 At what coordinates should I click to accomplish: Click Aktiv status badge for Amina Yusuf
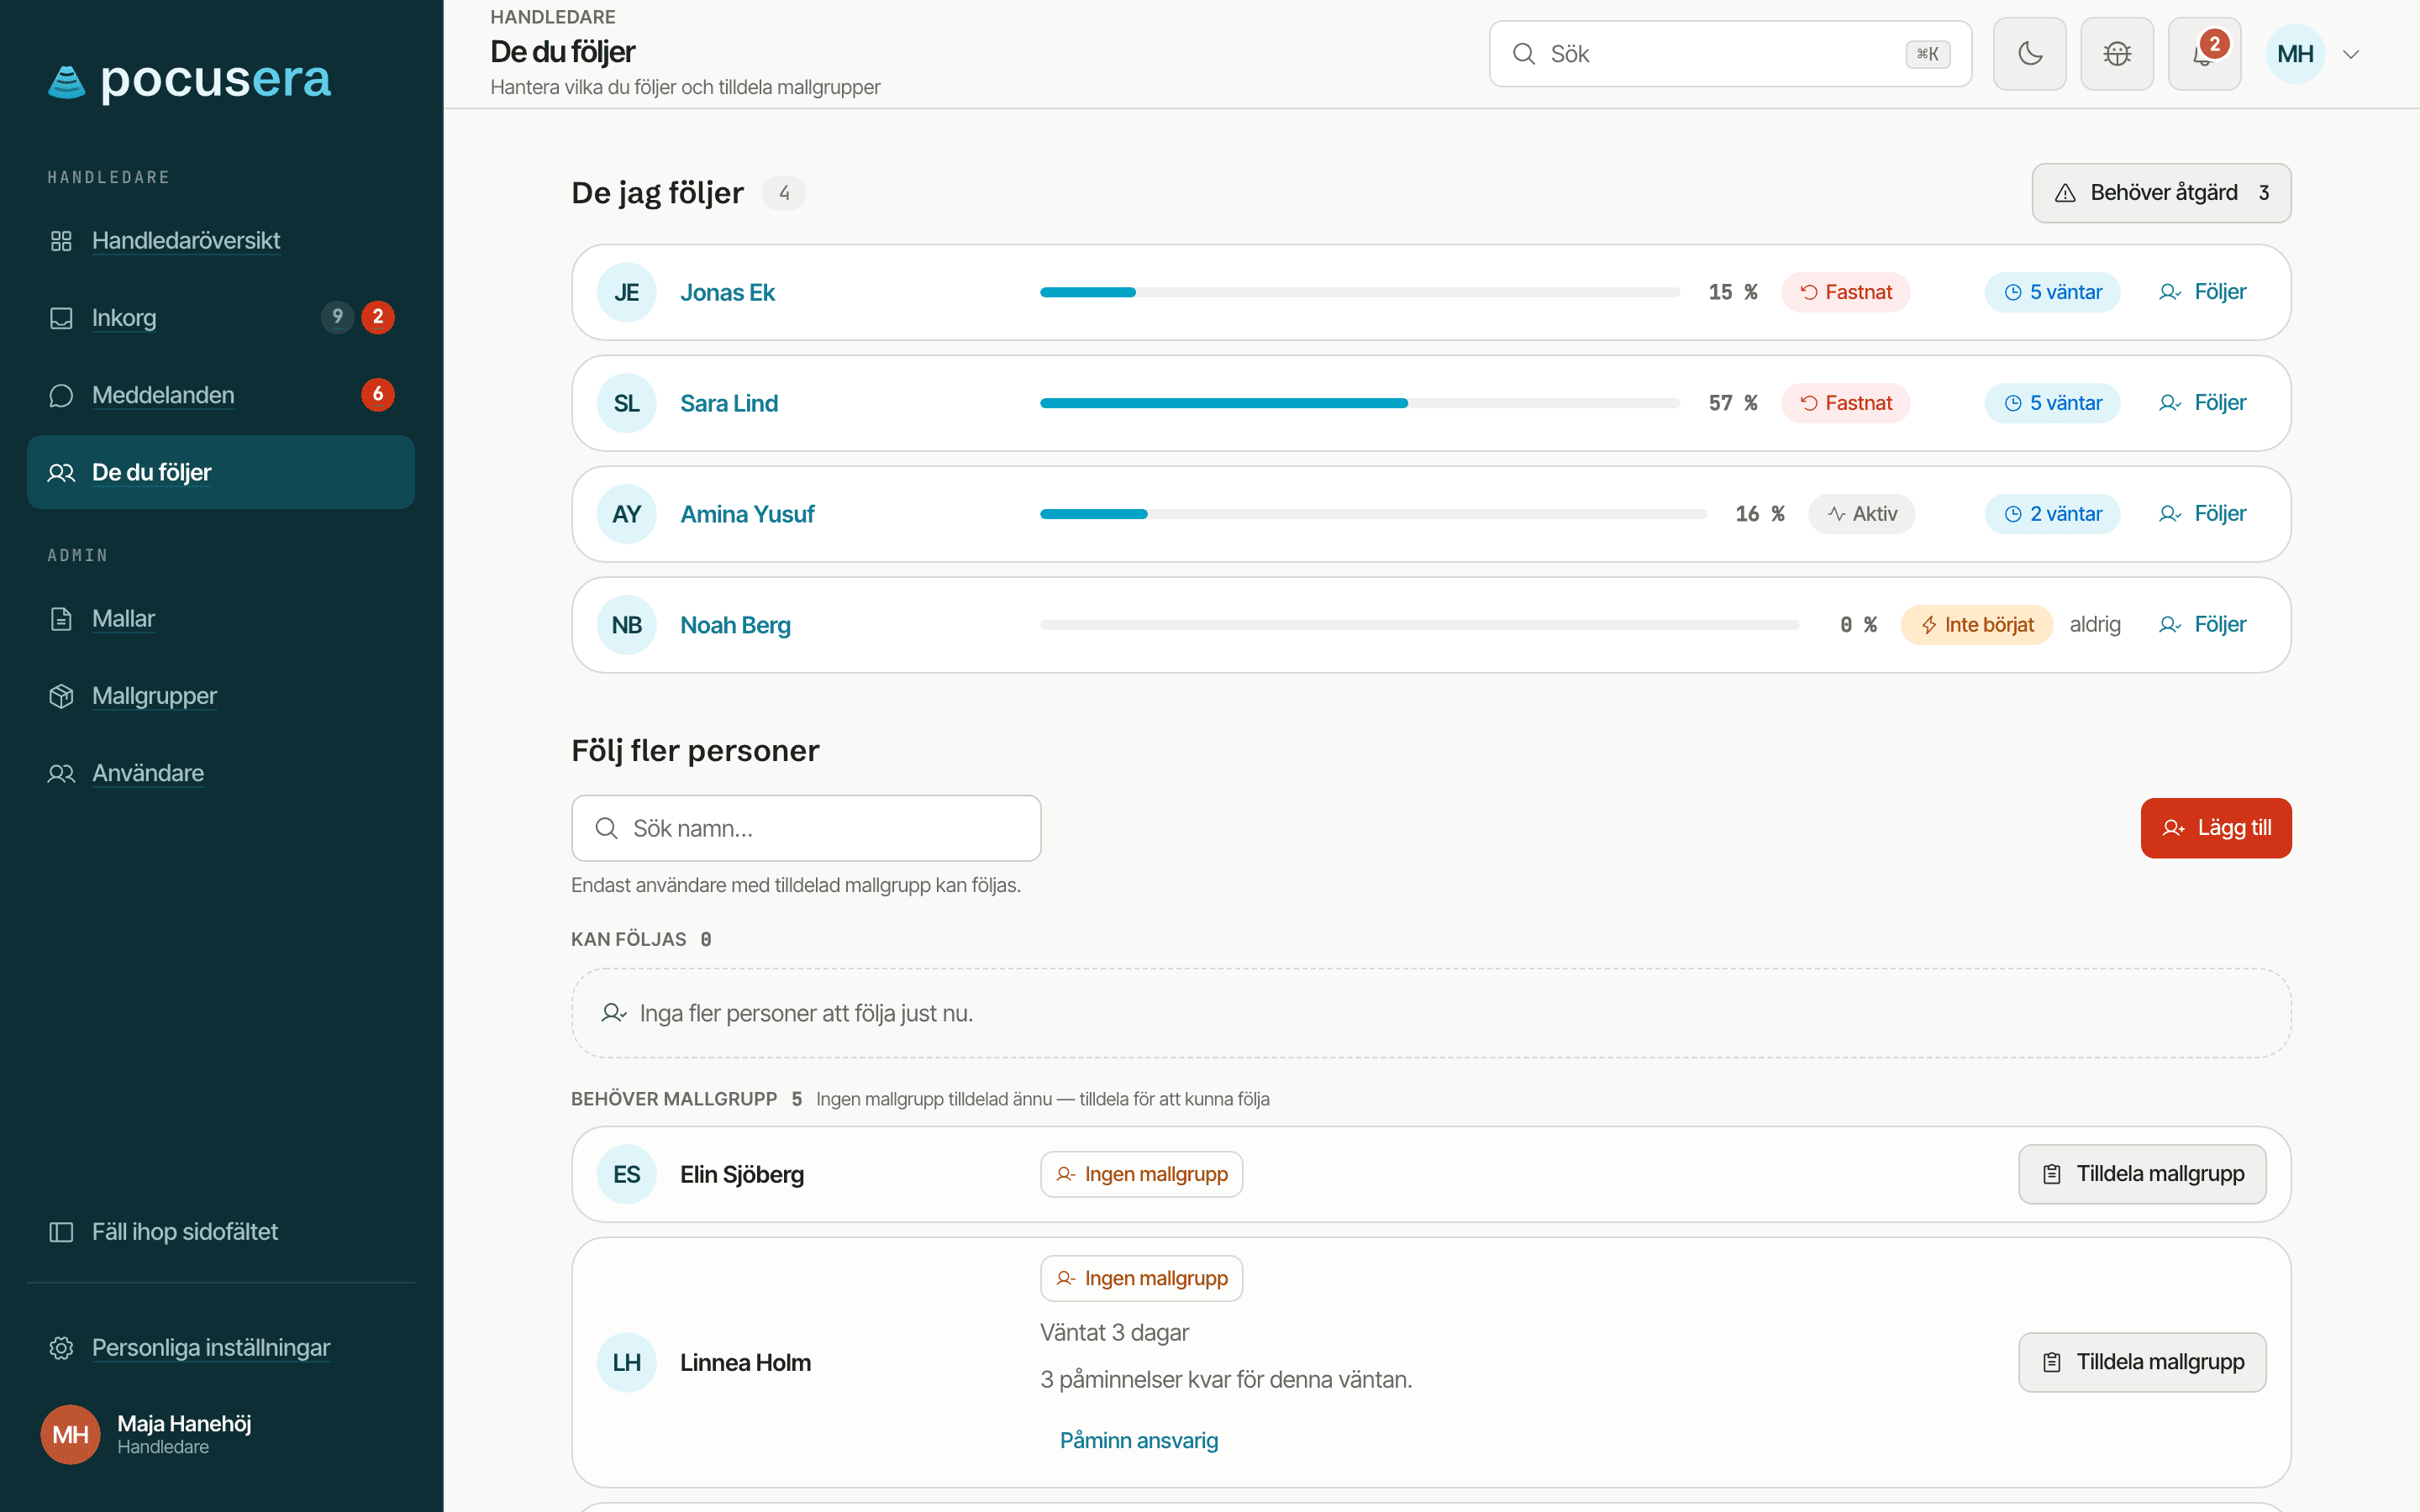coord(1861,514)
